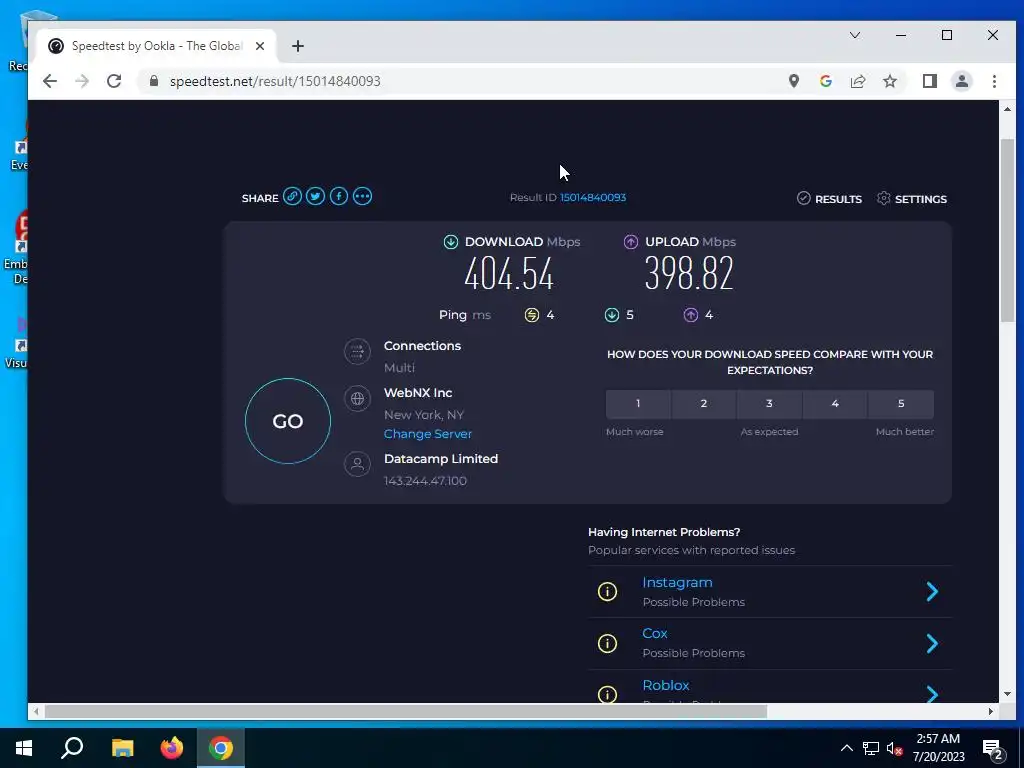Launch Firefox from the taskbar
This screenshot has width=1024, height=768.
pyautogui.click(x=172, y=748)
